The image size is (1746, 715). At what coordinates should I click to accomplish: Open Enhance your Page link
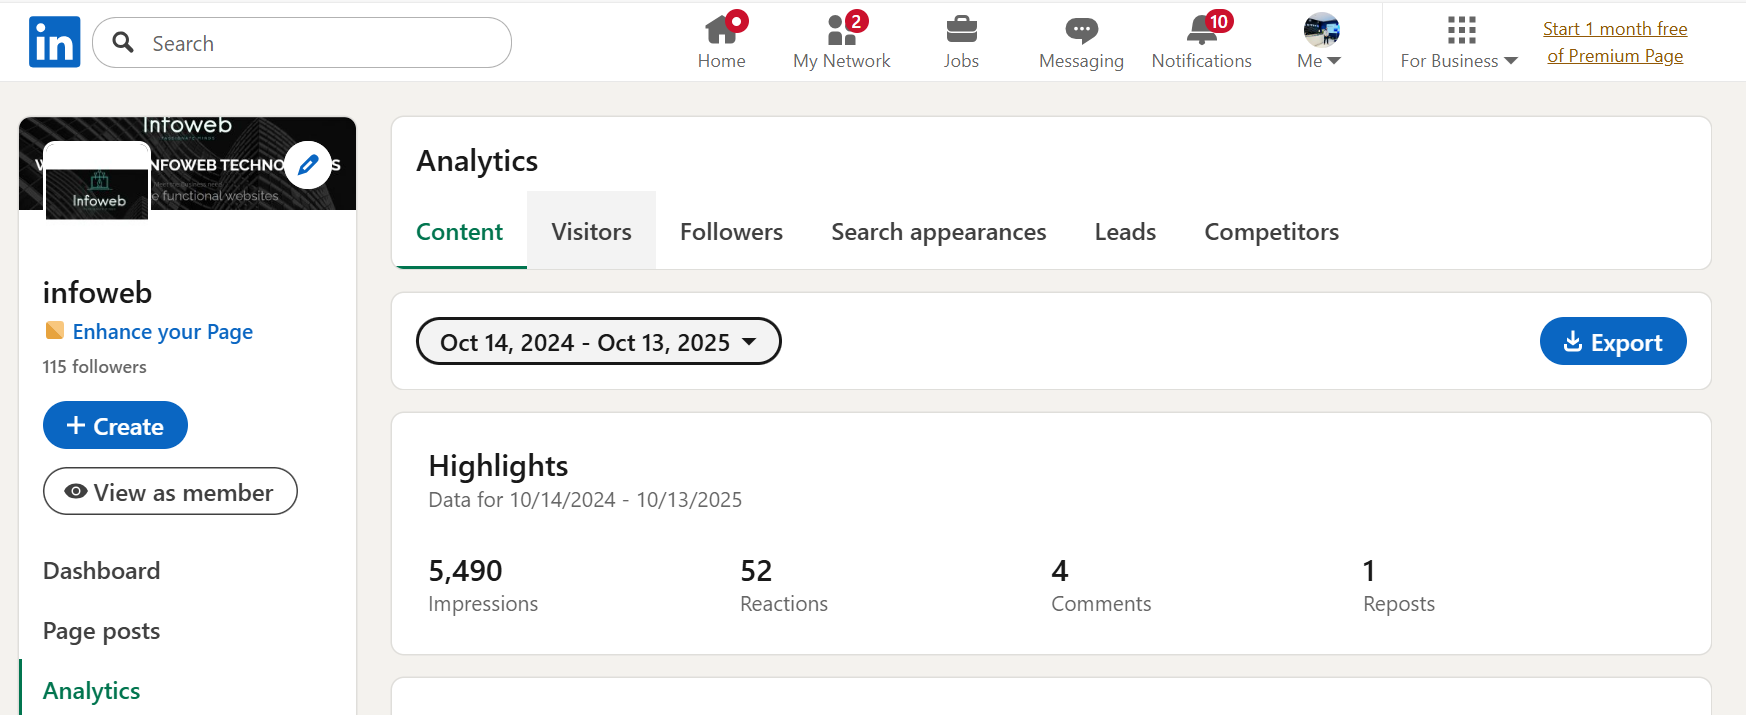tap(162, 332)
